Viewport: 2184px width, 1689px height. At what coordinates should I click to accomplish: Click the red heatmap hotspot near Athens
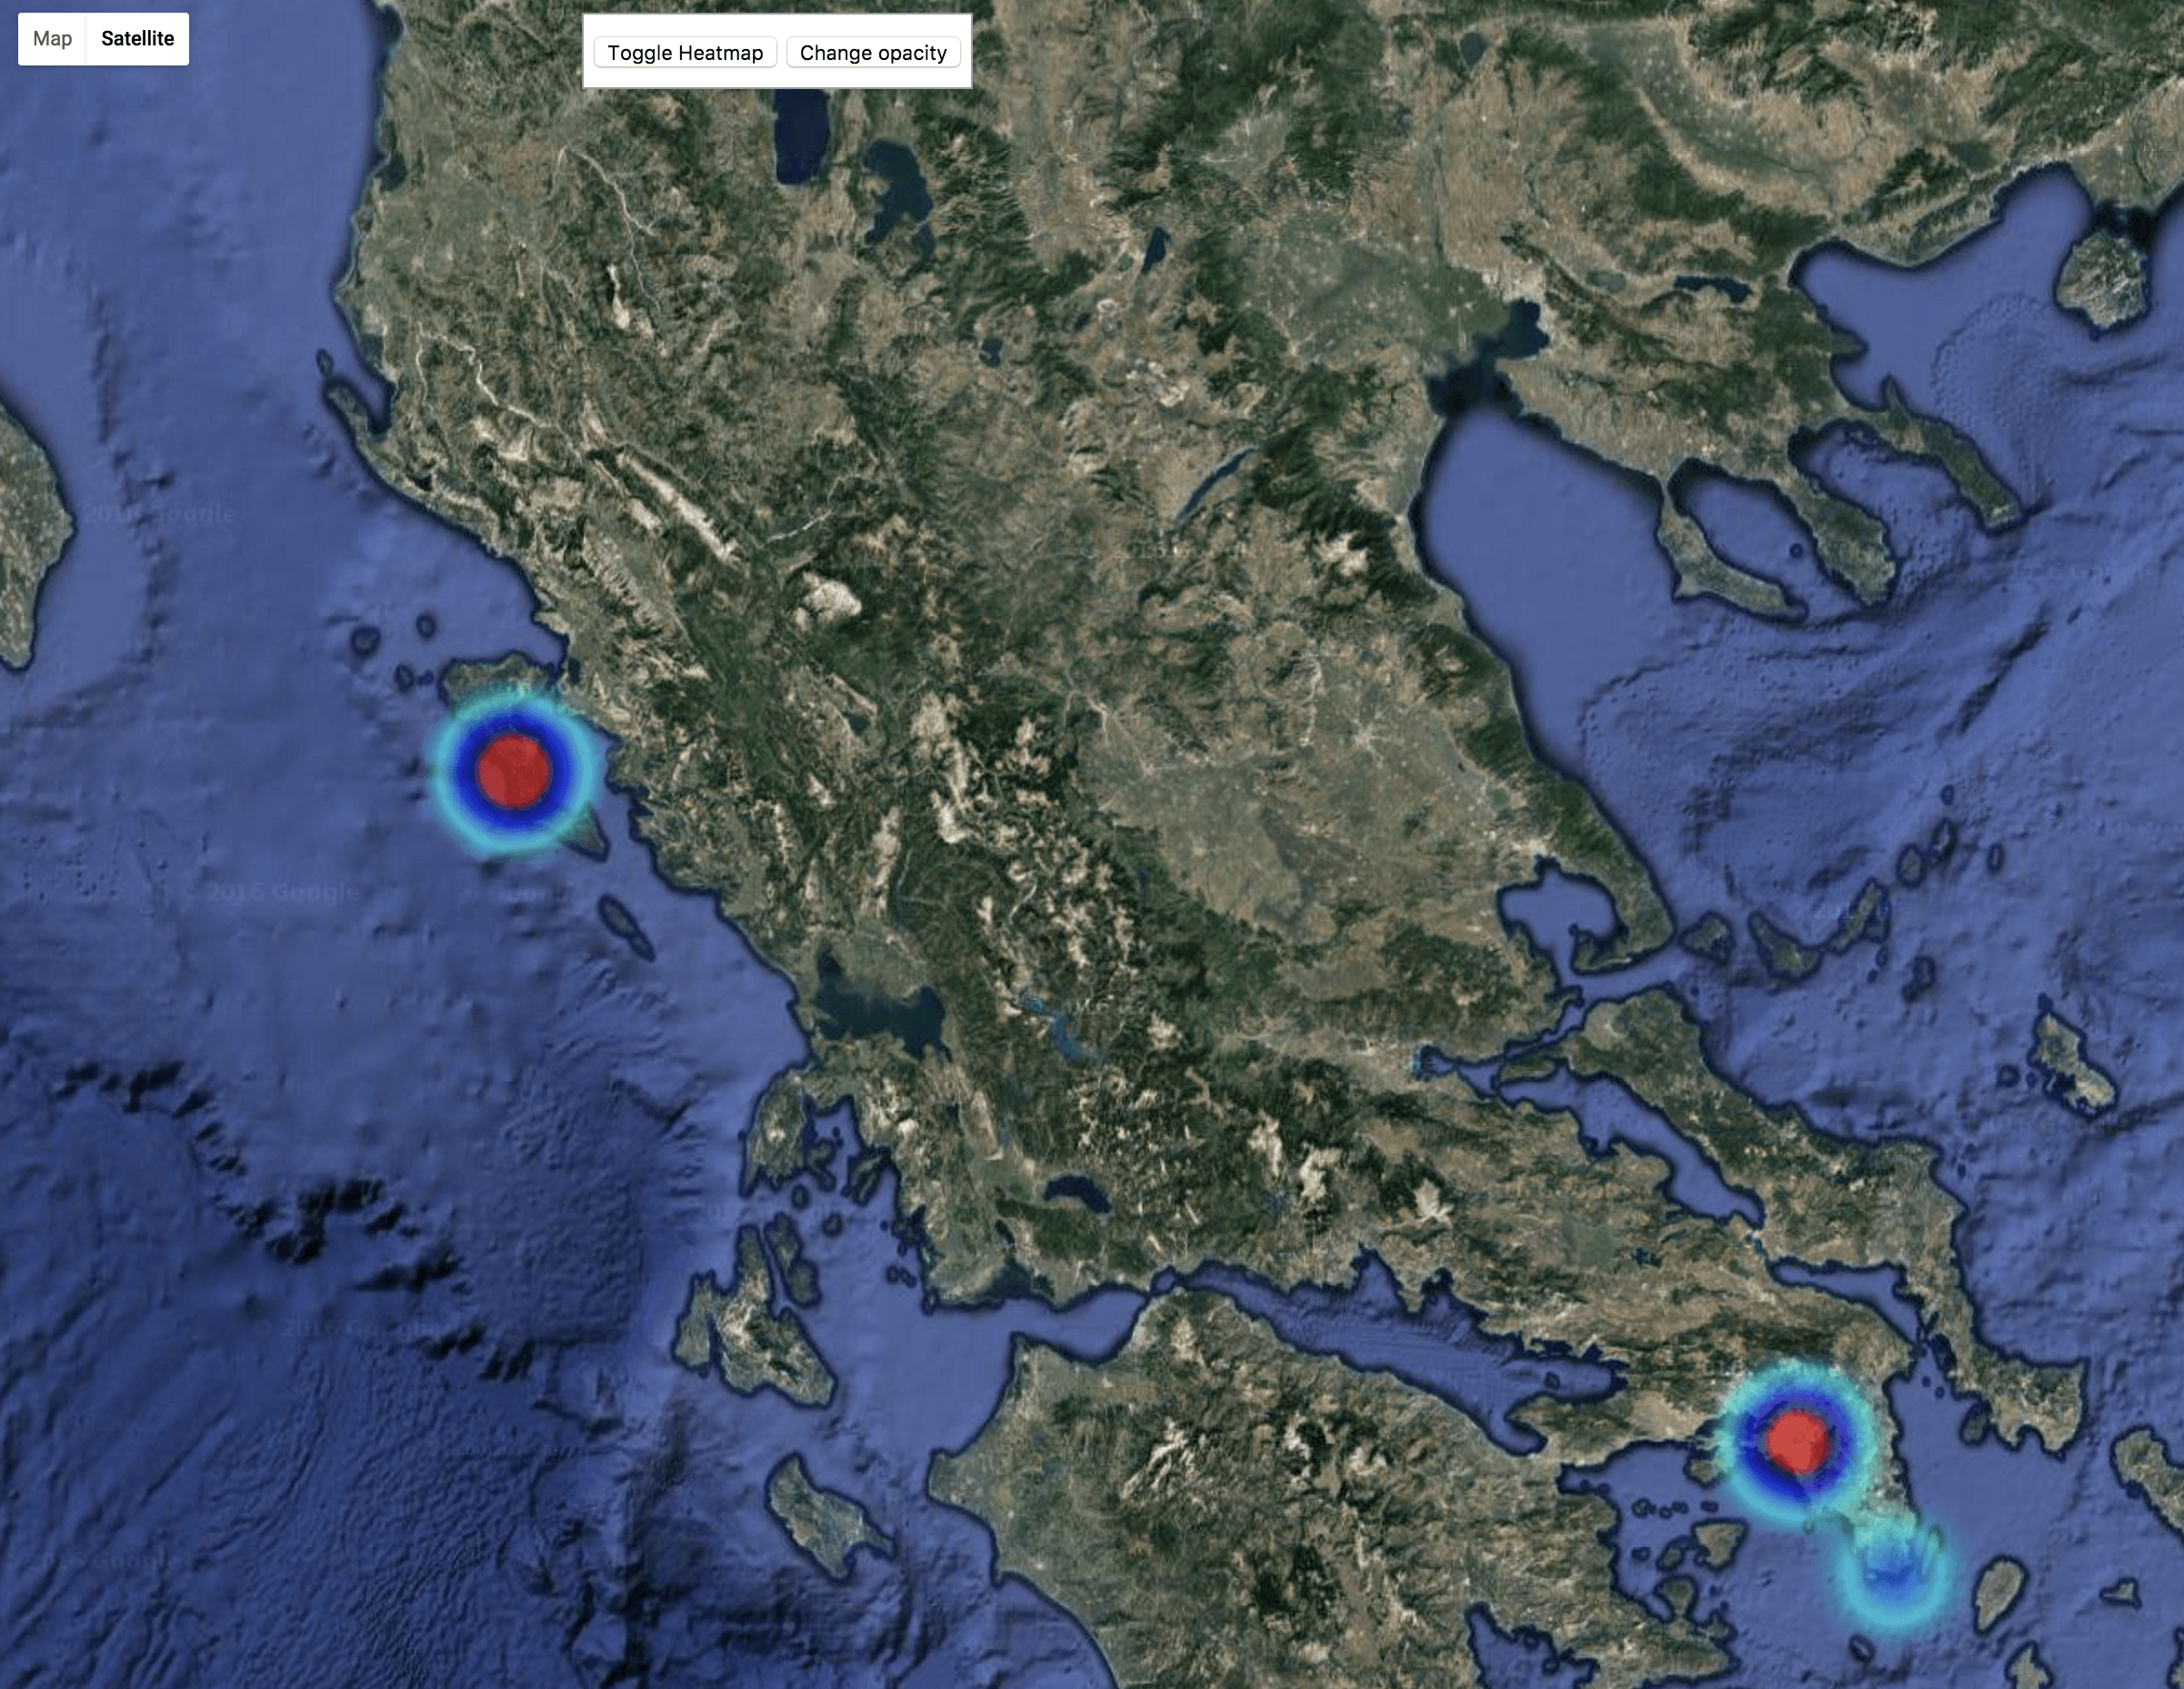point(1797,1444)
